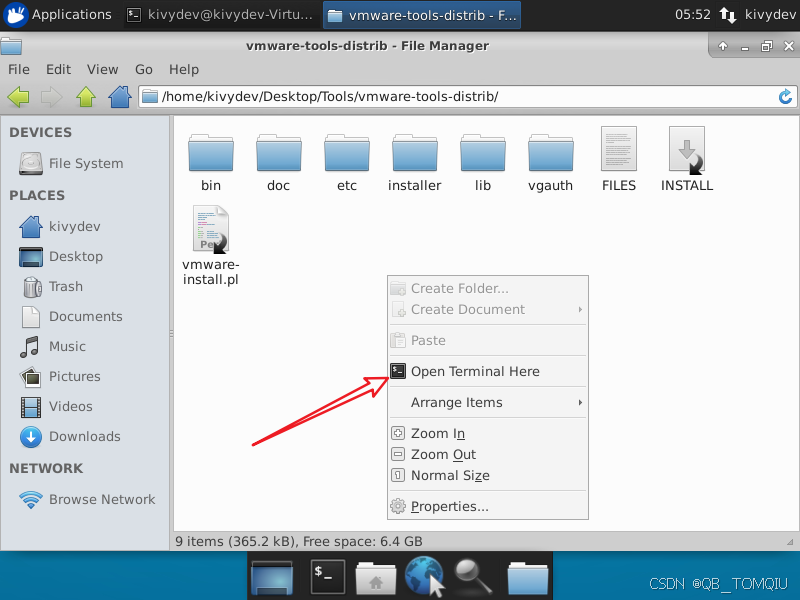Open Videos in the sidebar
800x600 pixels.
coord(56,407)
